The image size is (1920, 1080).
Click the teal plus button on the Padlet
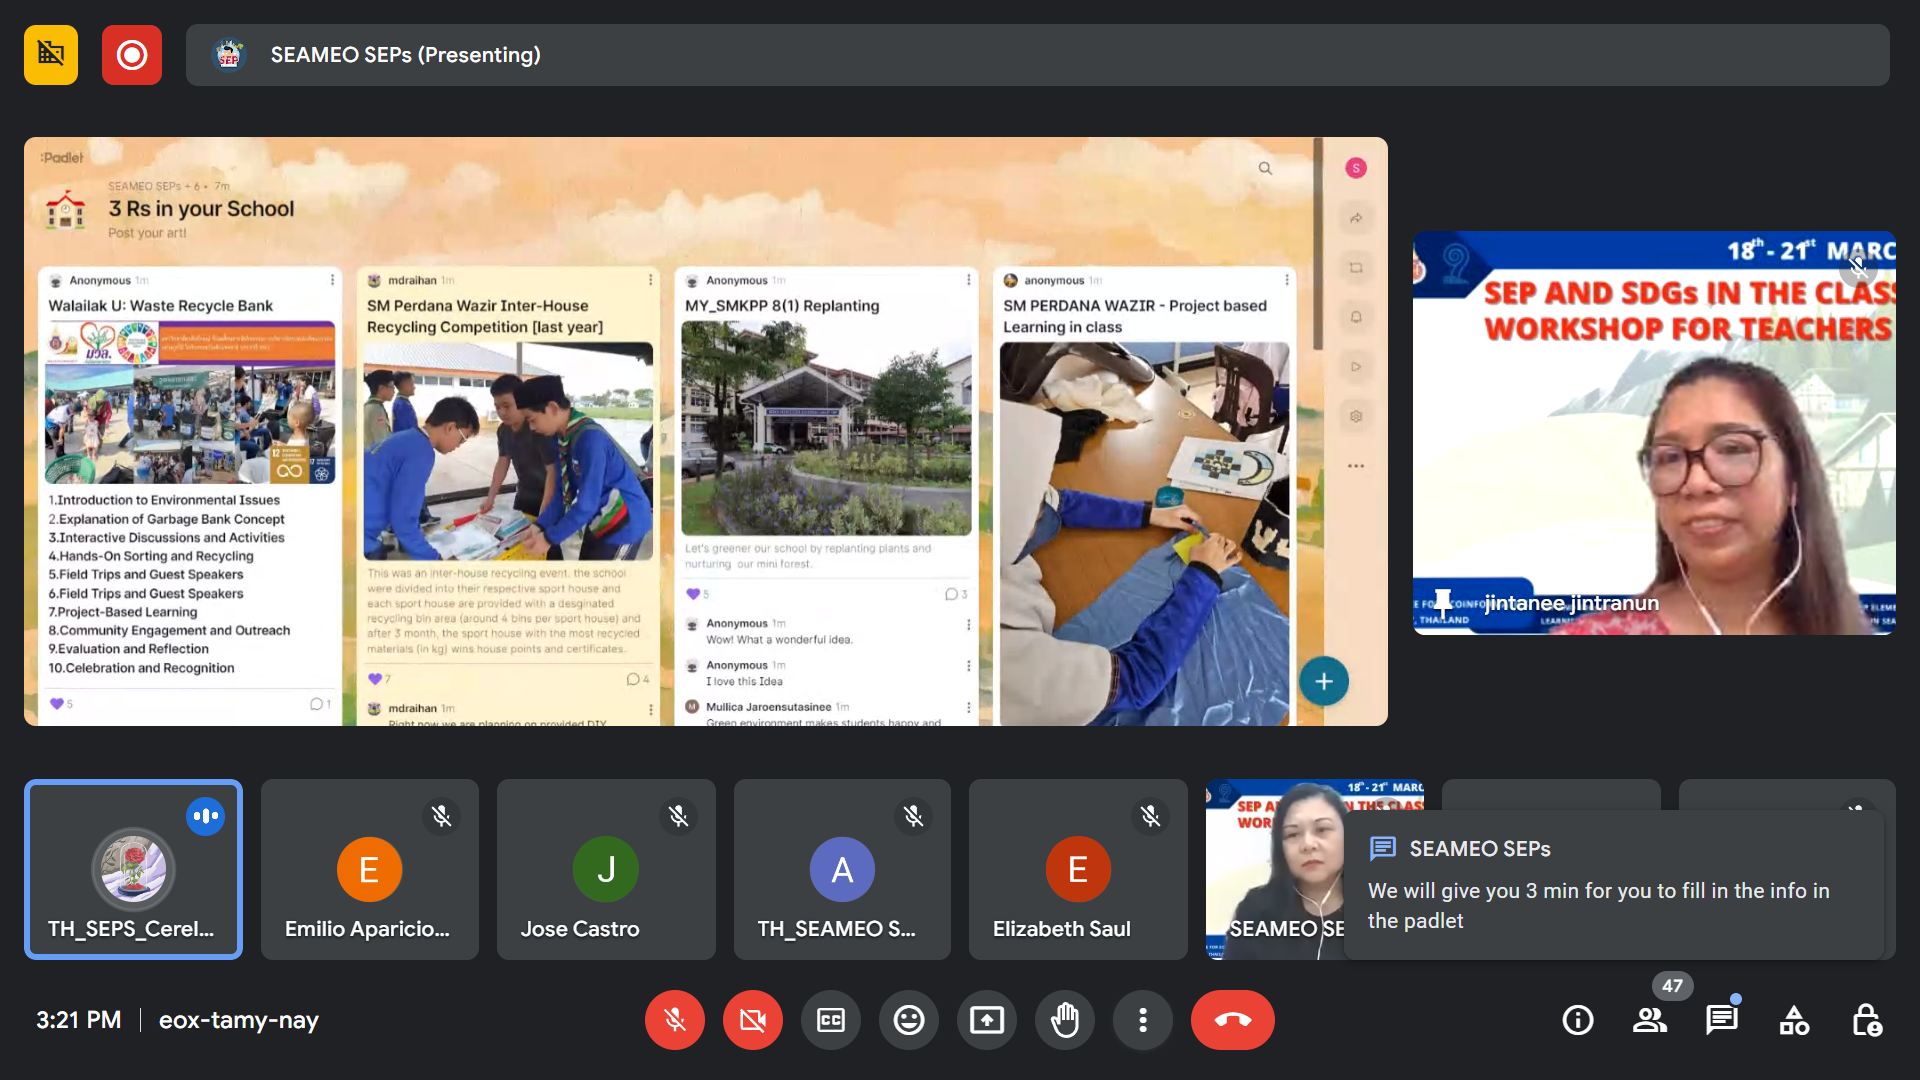click(x=1324, y=682)
